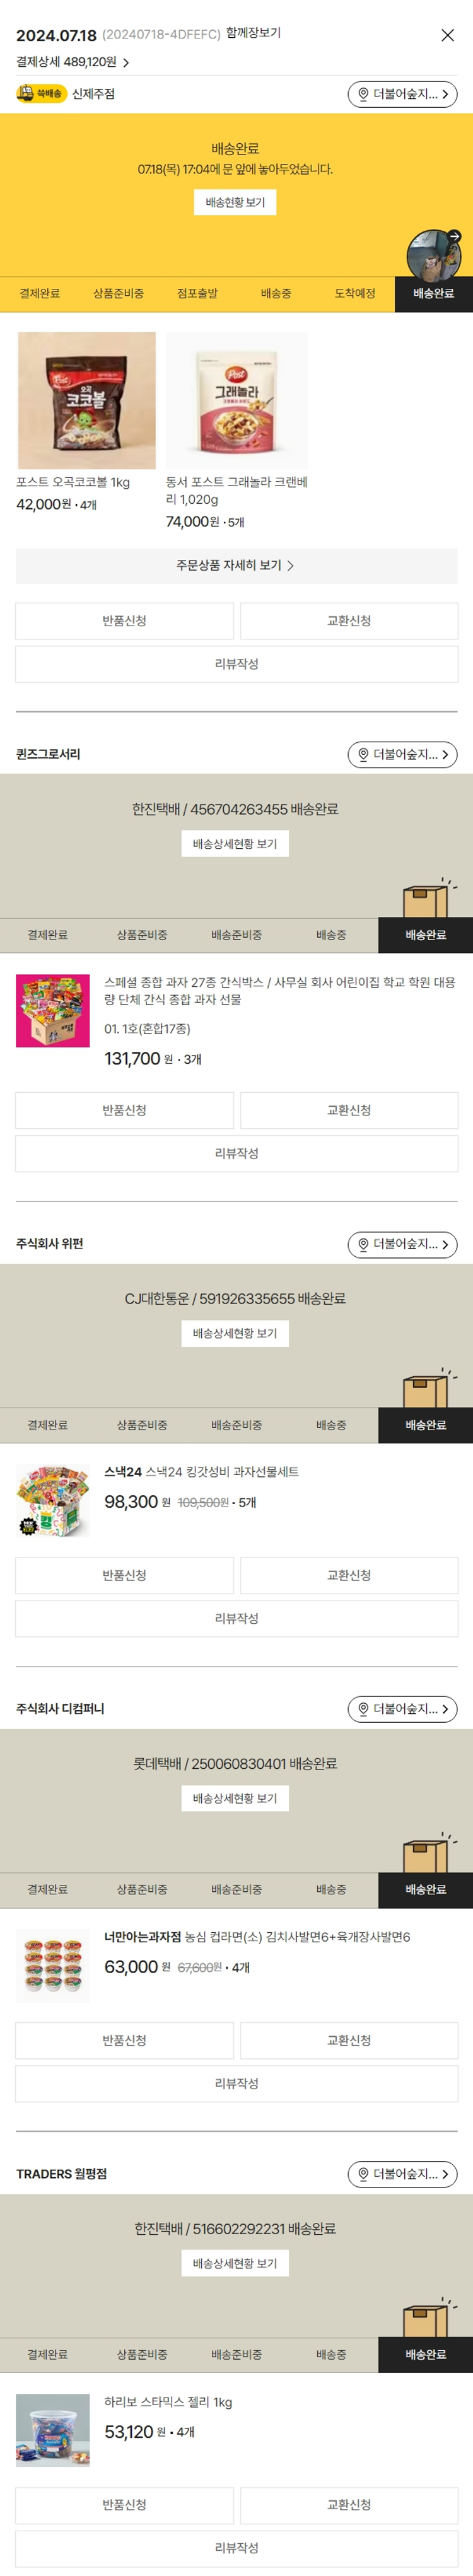Expand 주문상품 자세히 보기

pos(236,565)
